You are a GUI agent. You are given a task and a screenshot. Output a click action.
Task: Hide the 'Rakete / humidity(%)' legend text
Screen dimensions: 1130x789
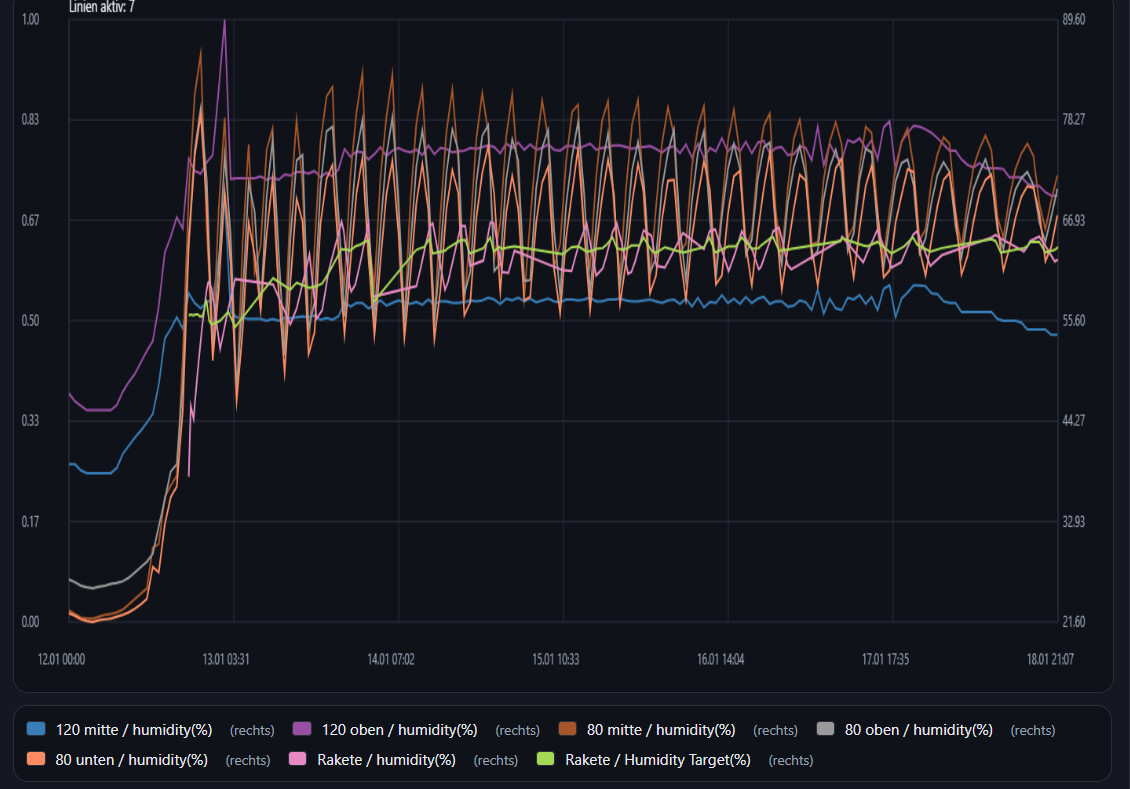click(386, 760)
